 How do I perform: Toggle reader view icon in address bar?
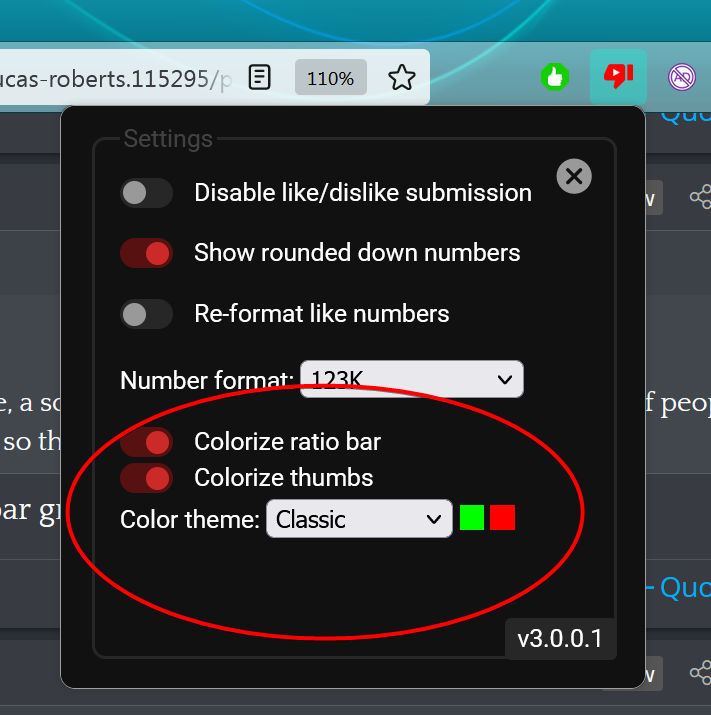click(x=259, y=77)
